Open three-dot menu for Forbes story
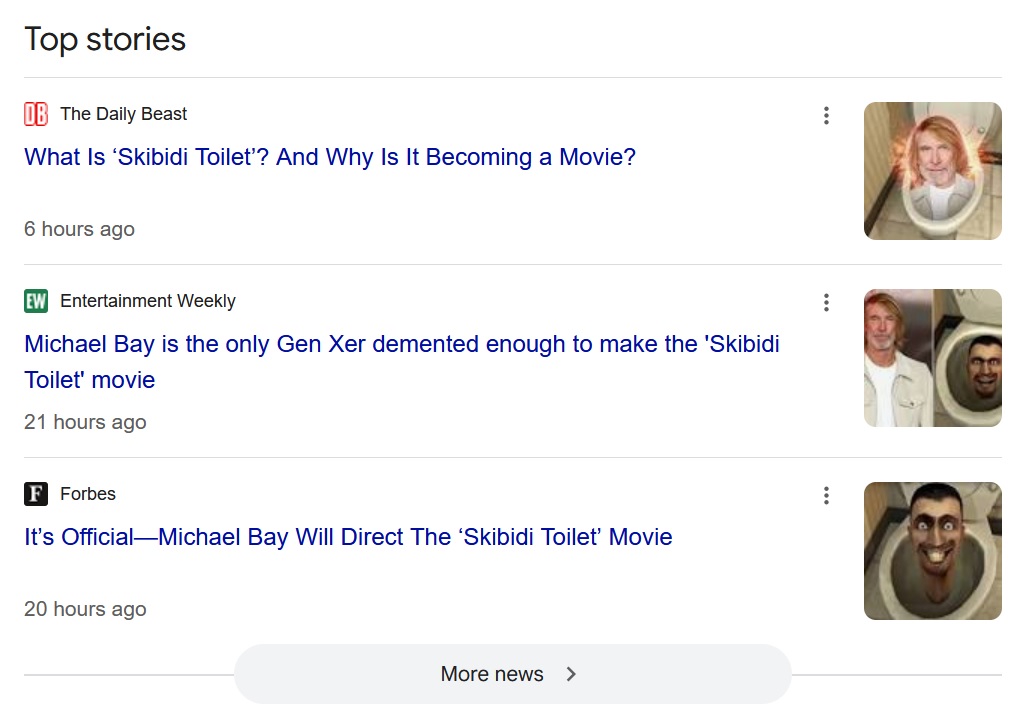Image resolution: width=1036 pixels, height=717 pixels. [x=826, y=495]
